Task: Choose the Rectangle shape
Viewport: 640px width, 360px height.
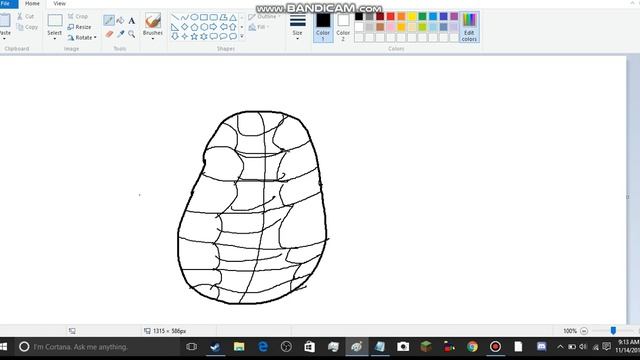Action: 204,18
